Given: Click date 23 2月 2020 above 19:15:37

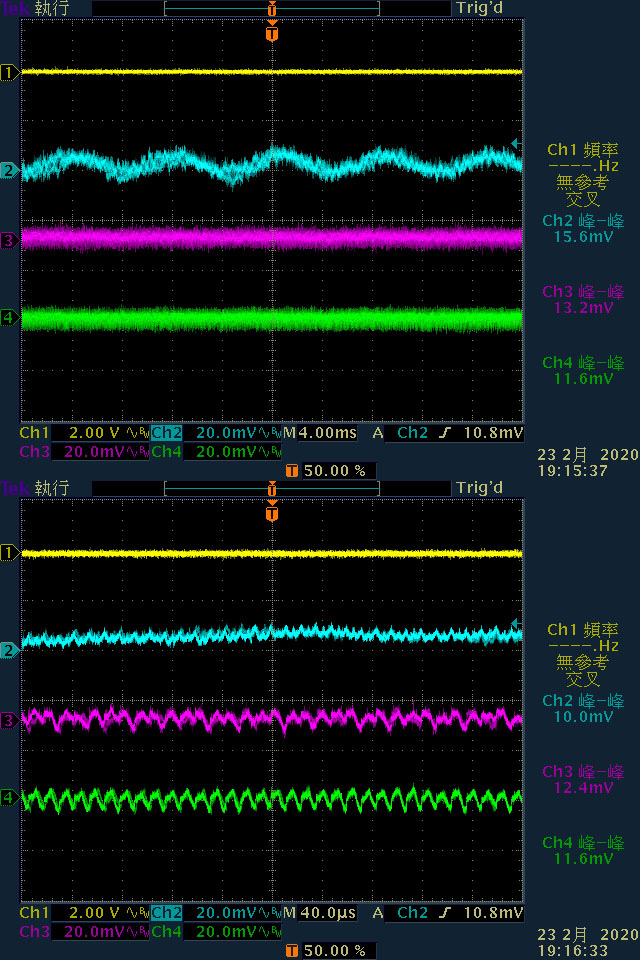Looking at the screenshot, I should [588, 455].
